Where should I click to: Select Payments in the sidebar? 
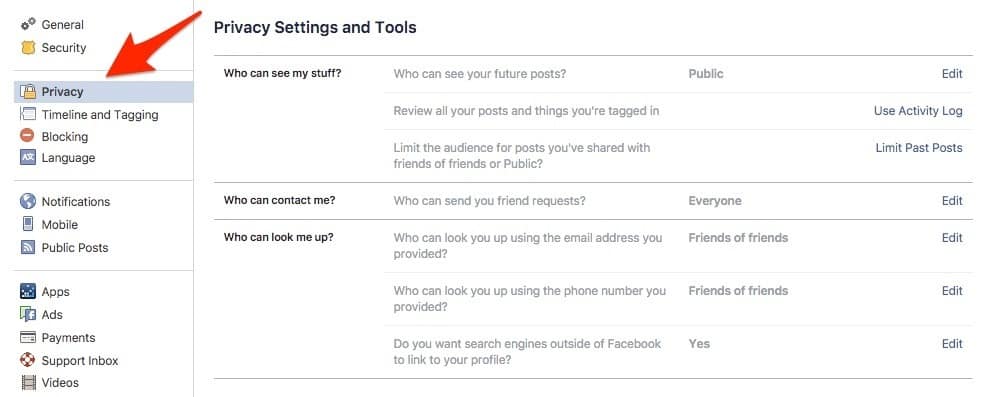pyautogui.click(x=68, y=338)
